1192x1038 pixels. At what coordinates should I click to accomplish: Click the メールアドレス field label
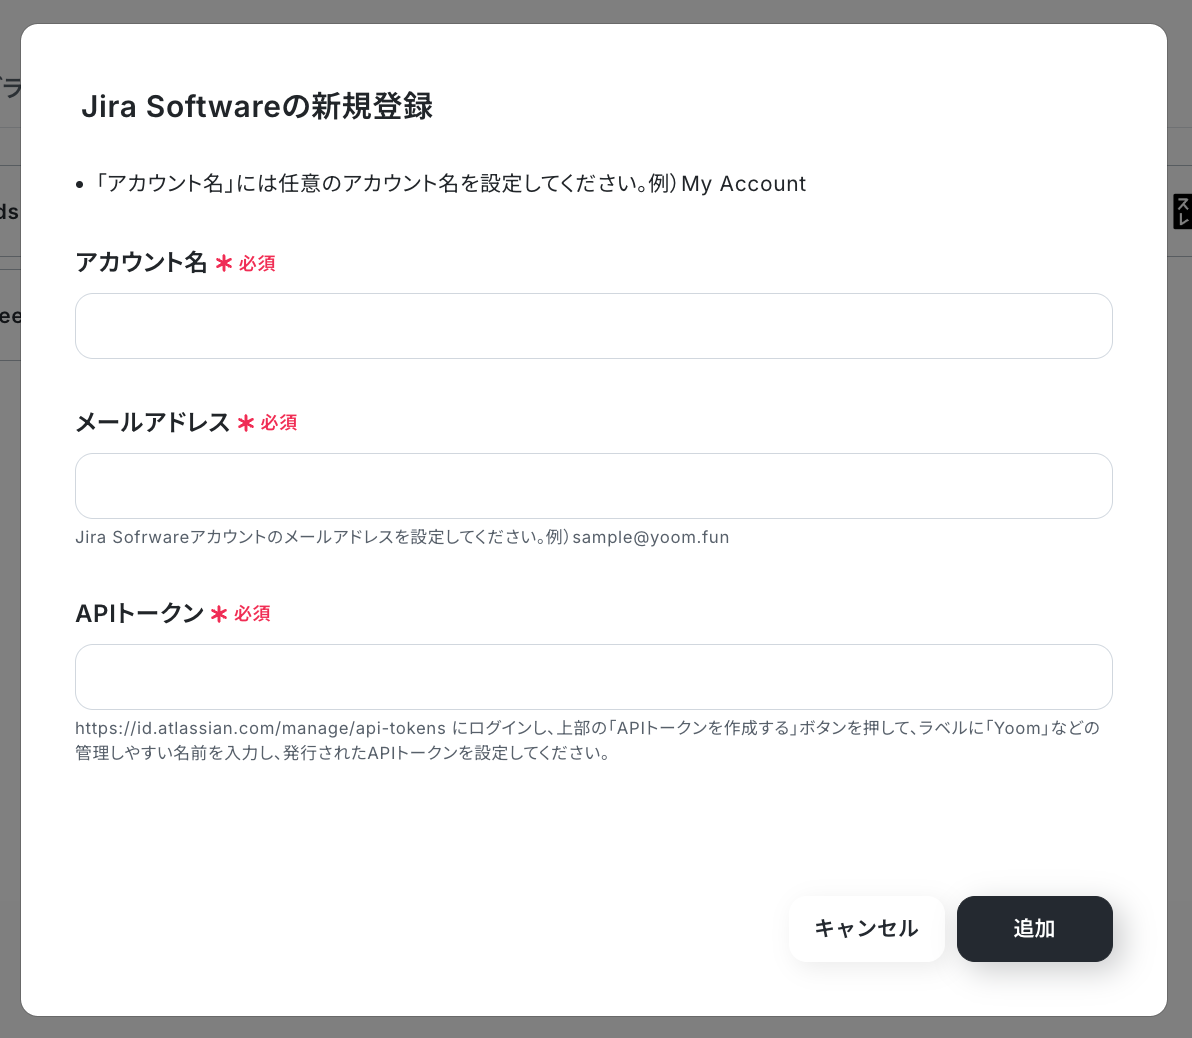pos(153,422)
